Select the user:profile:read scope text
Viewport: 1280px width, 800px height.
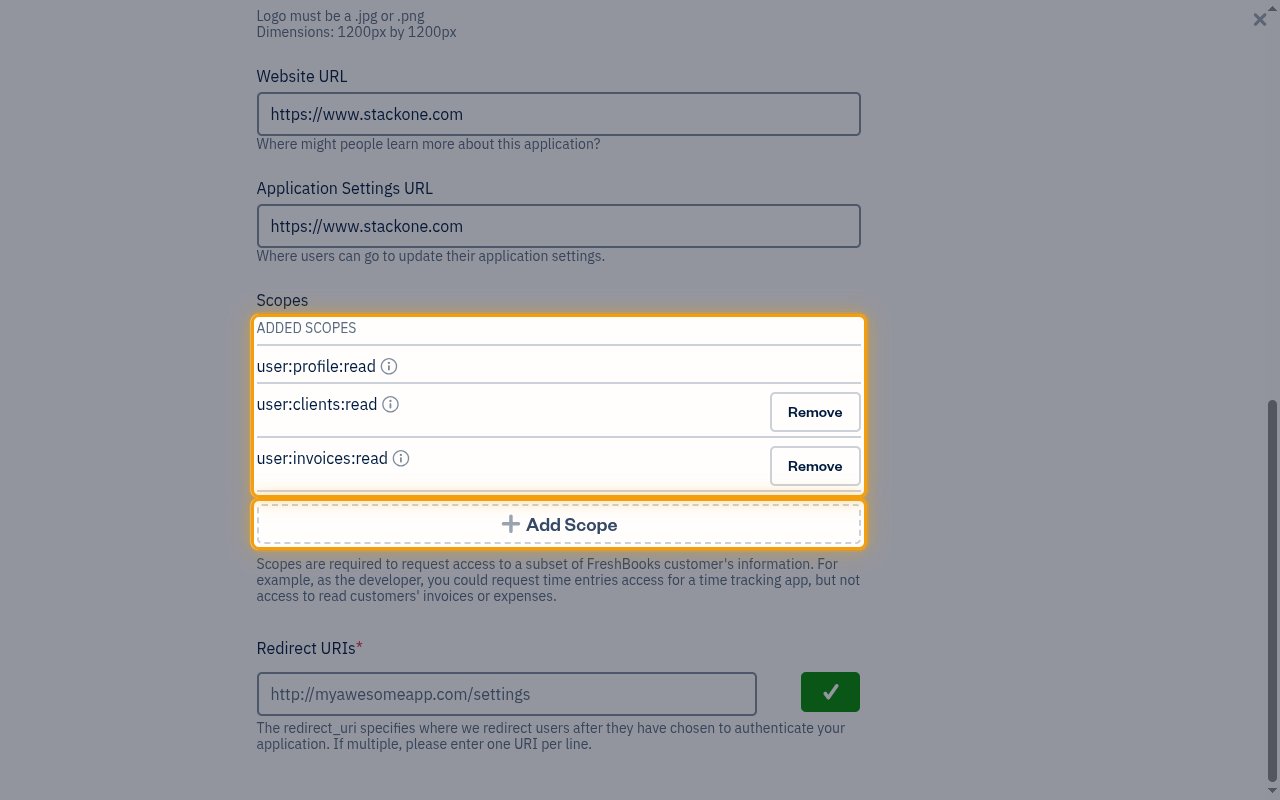[316, 366]
